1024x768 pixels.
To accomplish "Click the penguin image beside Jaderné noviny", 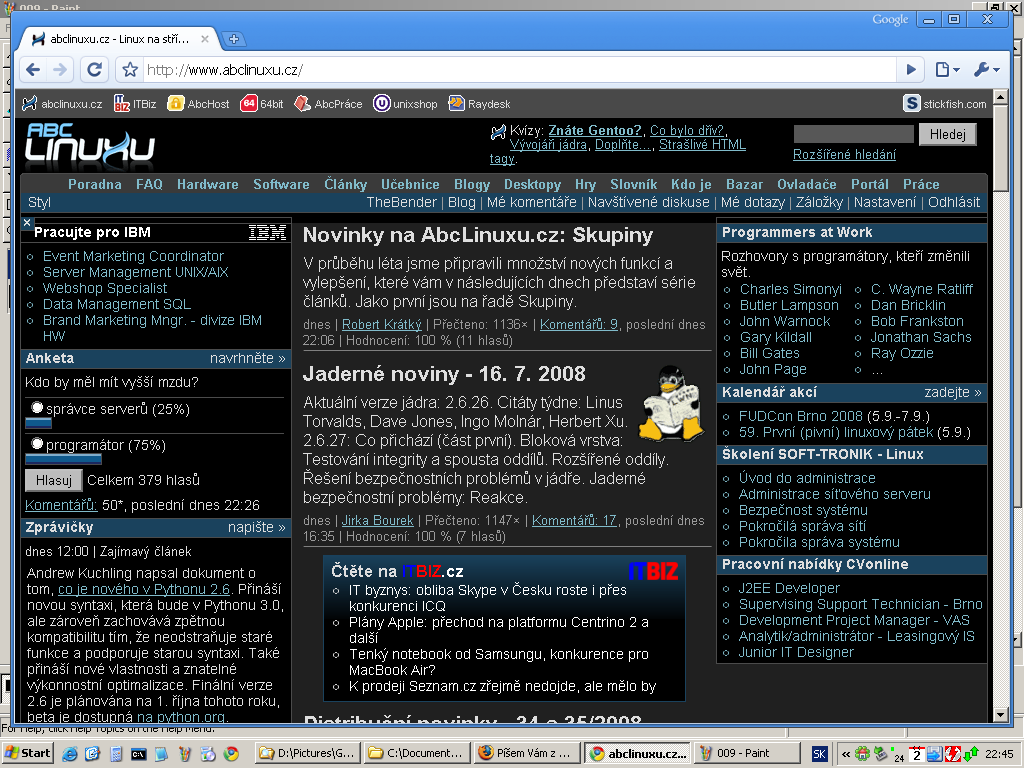I will 671,403.
